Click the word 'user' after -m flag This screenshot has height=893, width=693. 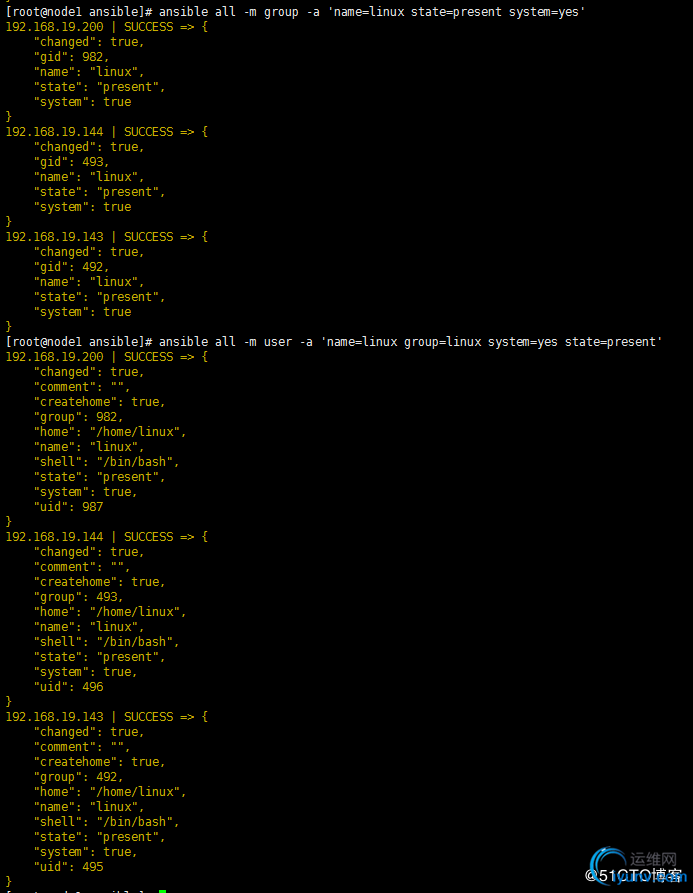tap(278, 342)
